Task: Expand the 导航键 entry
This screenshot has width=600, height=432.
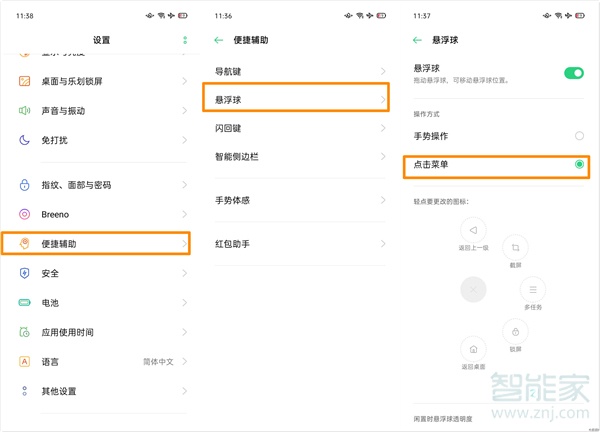Action: click(x=298, y=70)
